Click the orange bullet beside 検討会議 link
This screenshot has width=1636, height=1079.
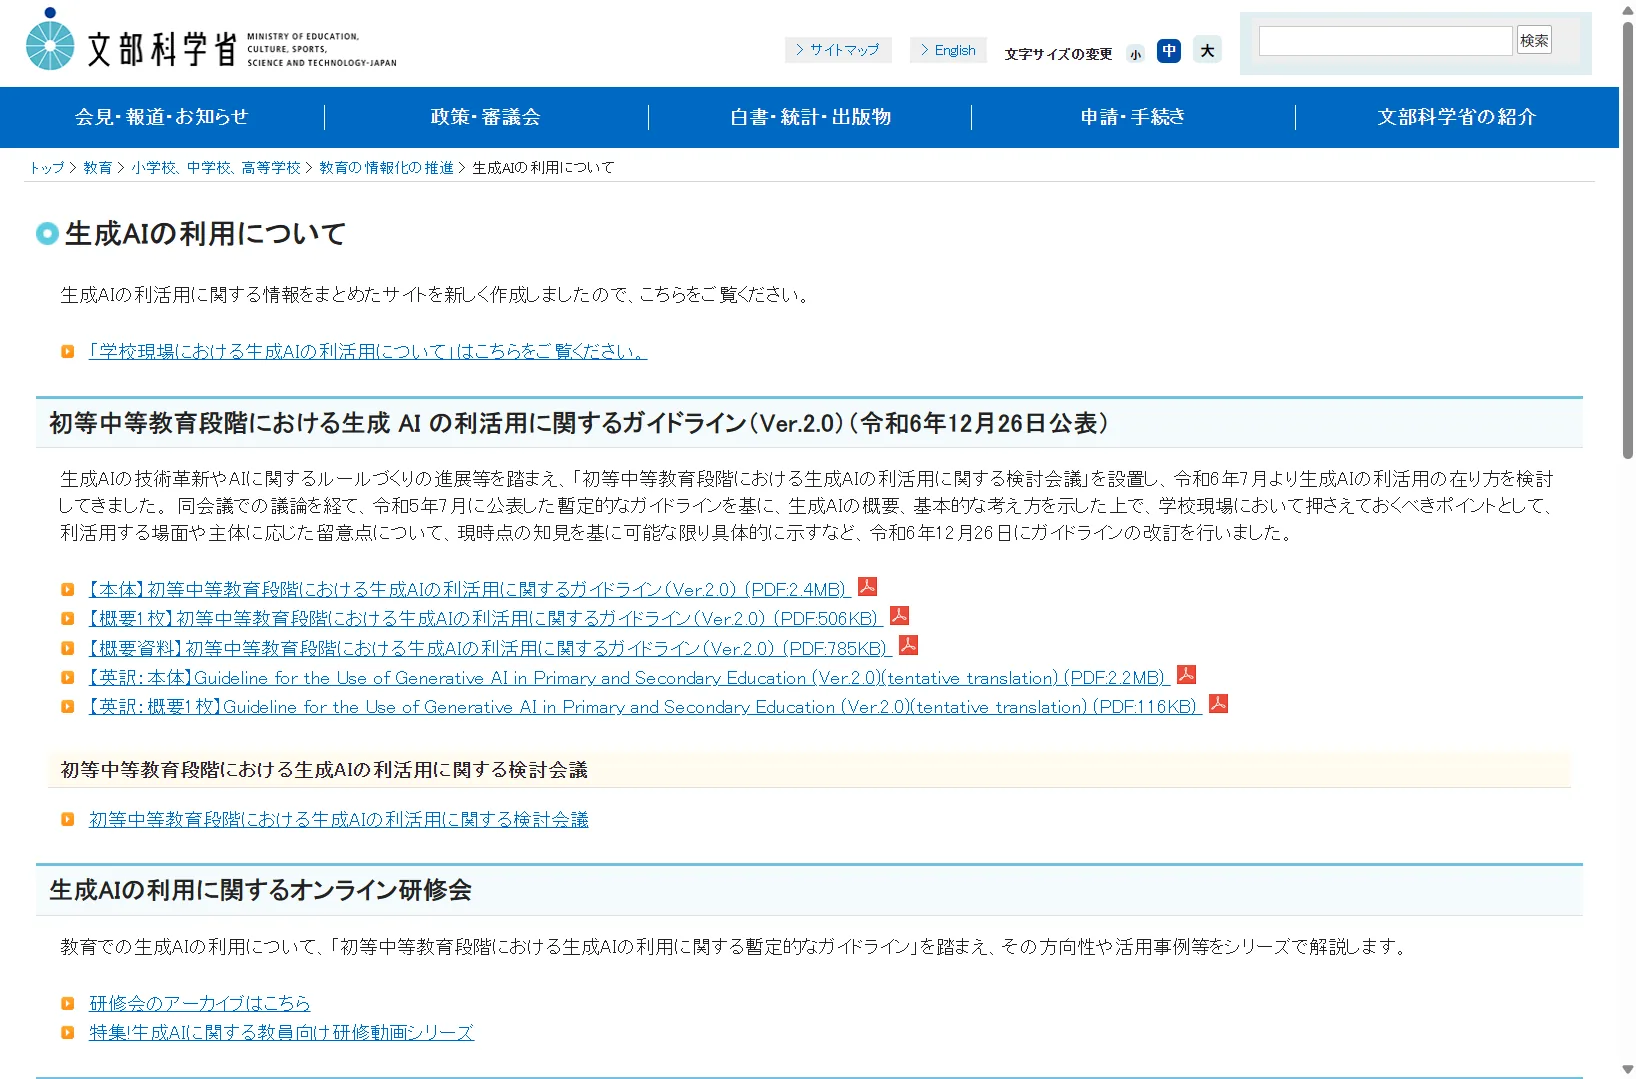[68, 820]
